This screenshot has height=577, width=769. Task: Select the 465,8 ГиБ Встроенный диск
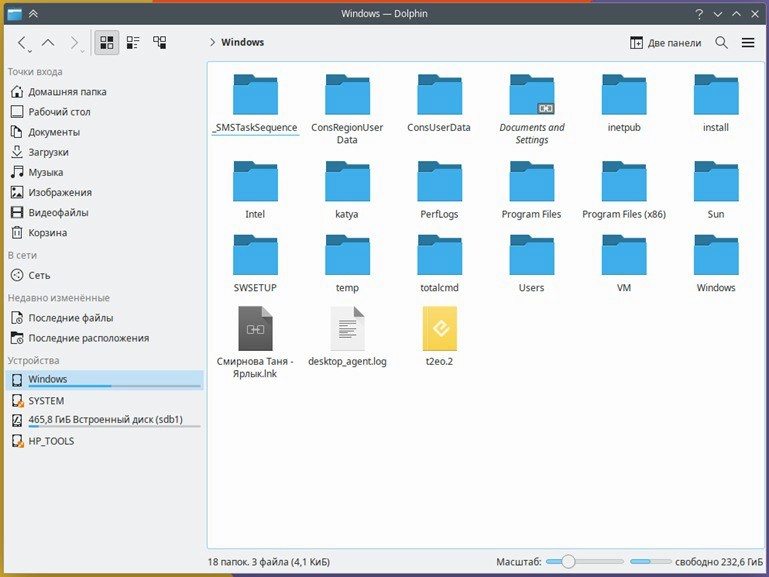coord(104,420)
